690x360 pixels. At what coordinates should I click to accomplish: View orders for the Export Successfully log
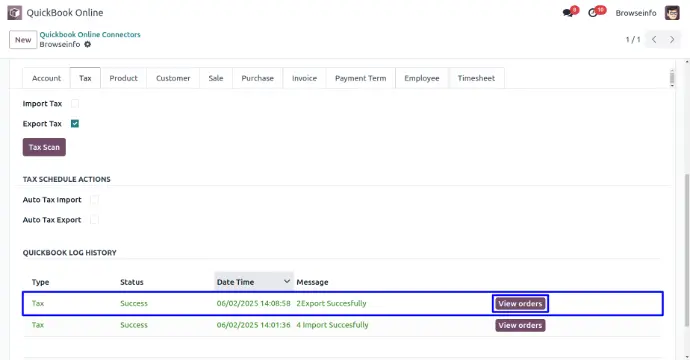tap(520, 304)
